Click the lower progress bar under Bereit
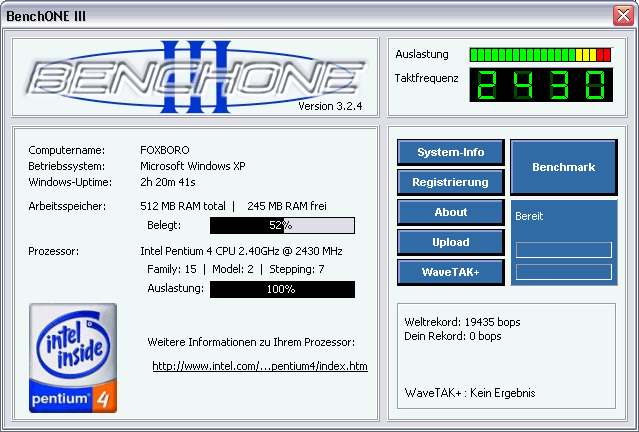This screenshot has height=432, width=639. [x=564, y=272]
